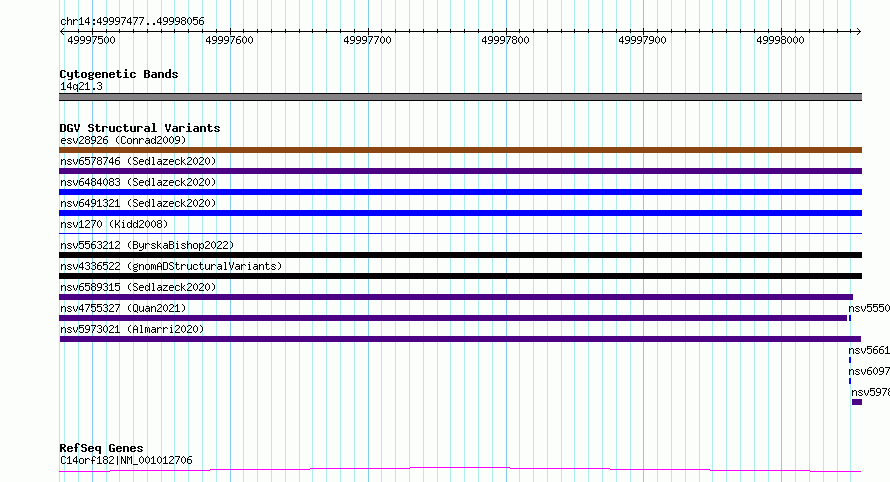Click ruler position 49997500

point(91,40)
